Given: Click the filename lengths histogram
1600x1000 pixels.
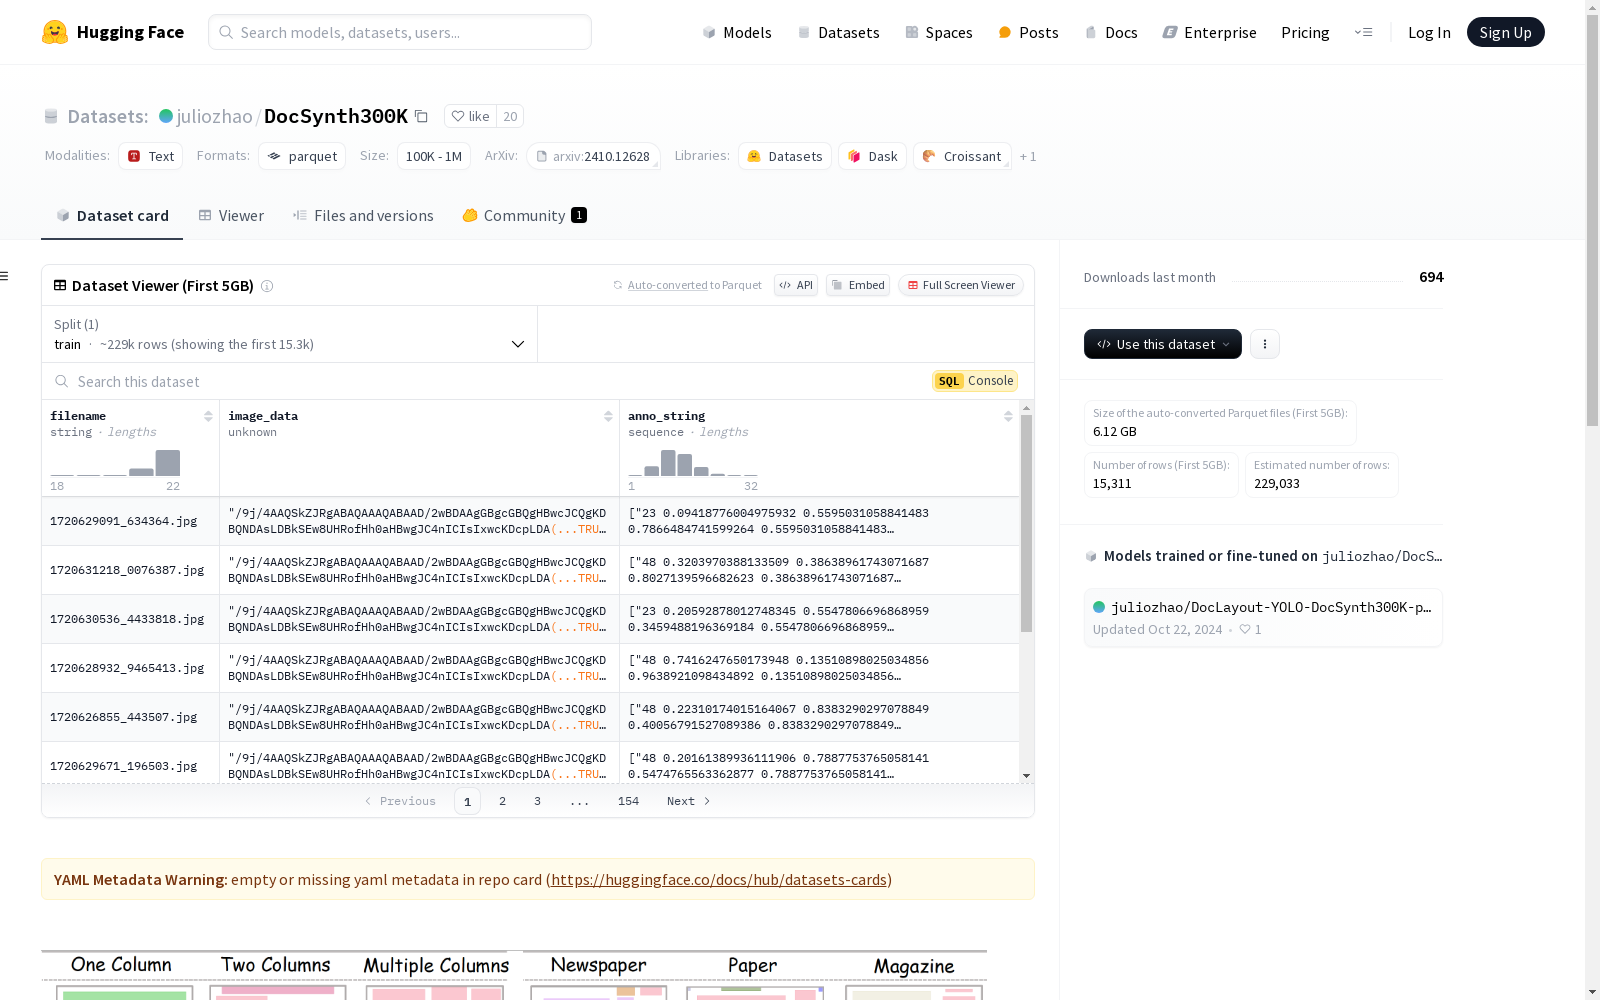Looking at the screenshot, I should (115, 463).
